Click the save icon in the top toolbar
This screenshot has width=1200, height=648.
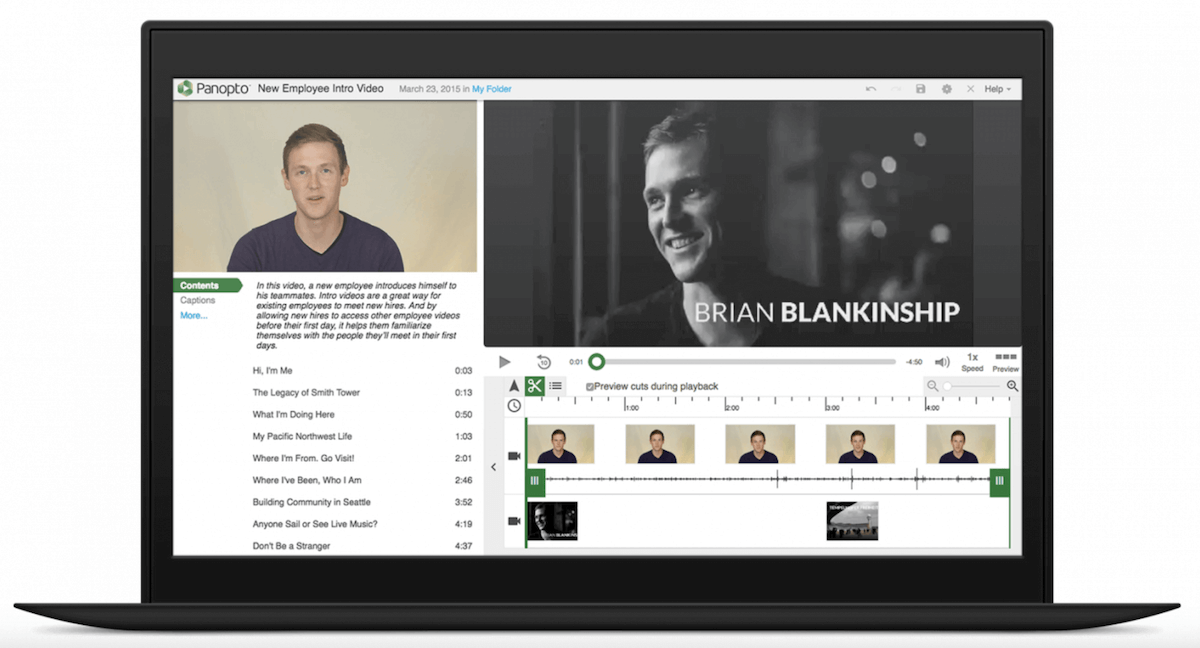[920, 89]
